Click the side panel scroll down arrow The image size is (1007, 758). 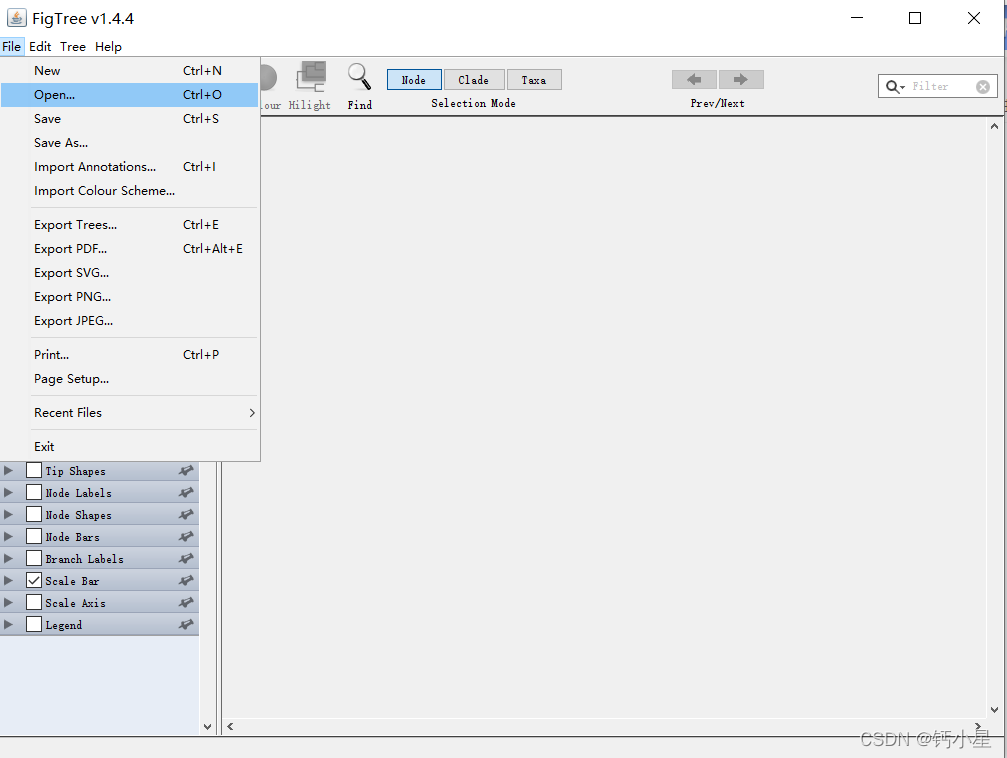tap(207, 727)
